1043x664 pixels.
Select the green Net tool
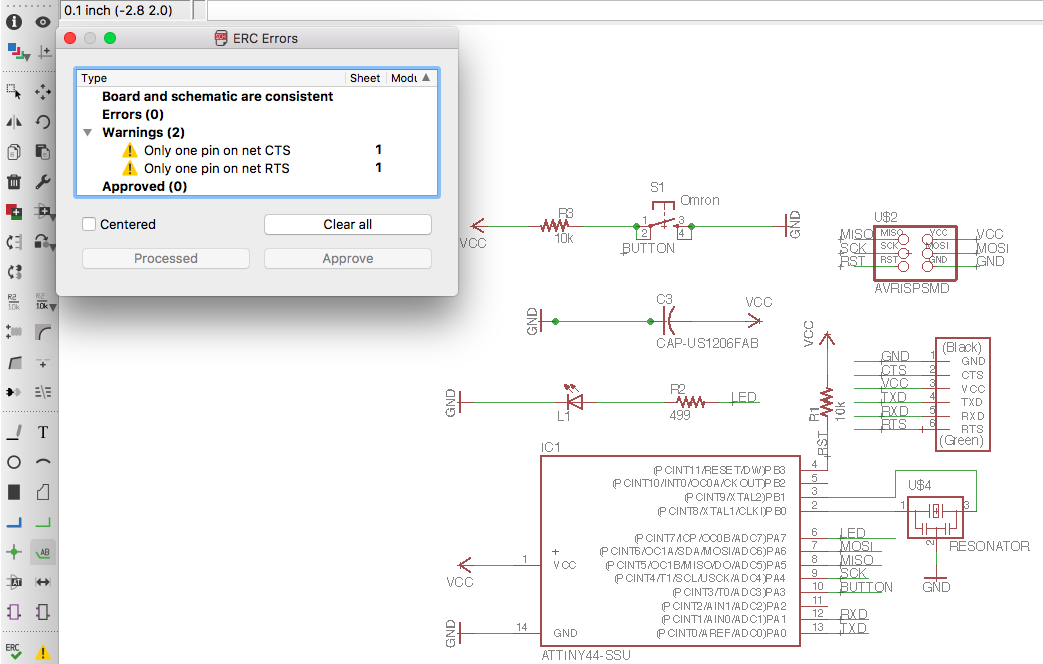[x=43, y=522]
